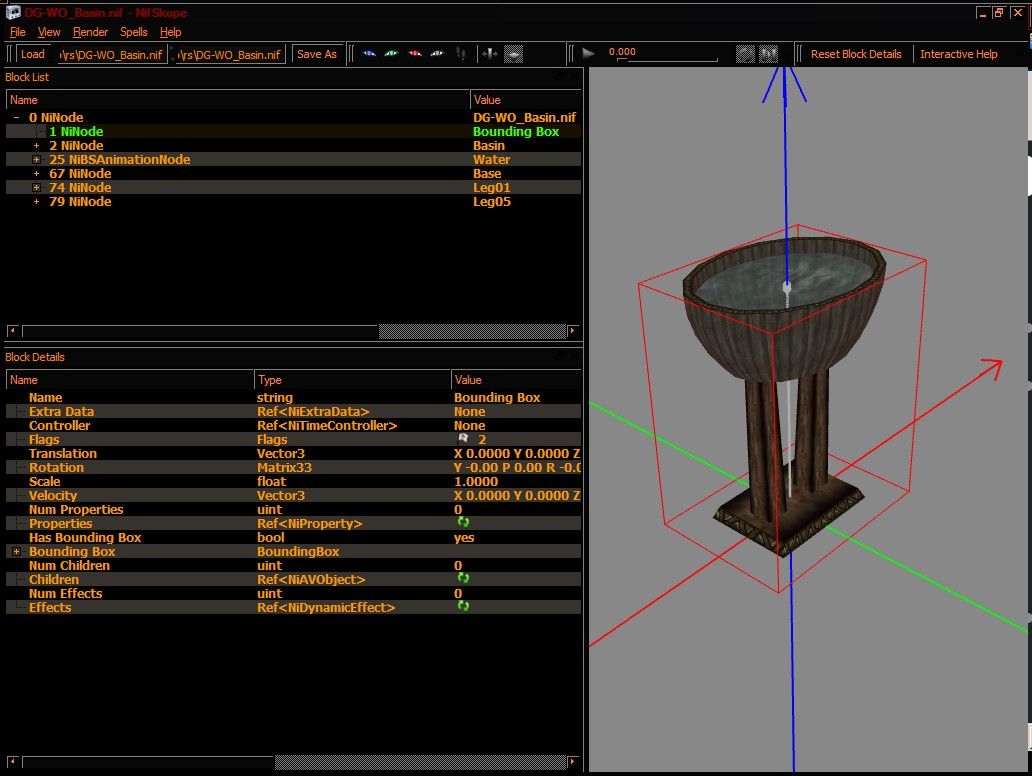
Task: Click the Save As button
Action: point(317,54)
